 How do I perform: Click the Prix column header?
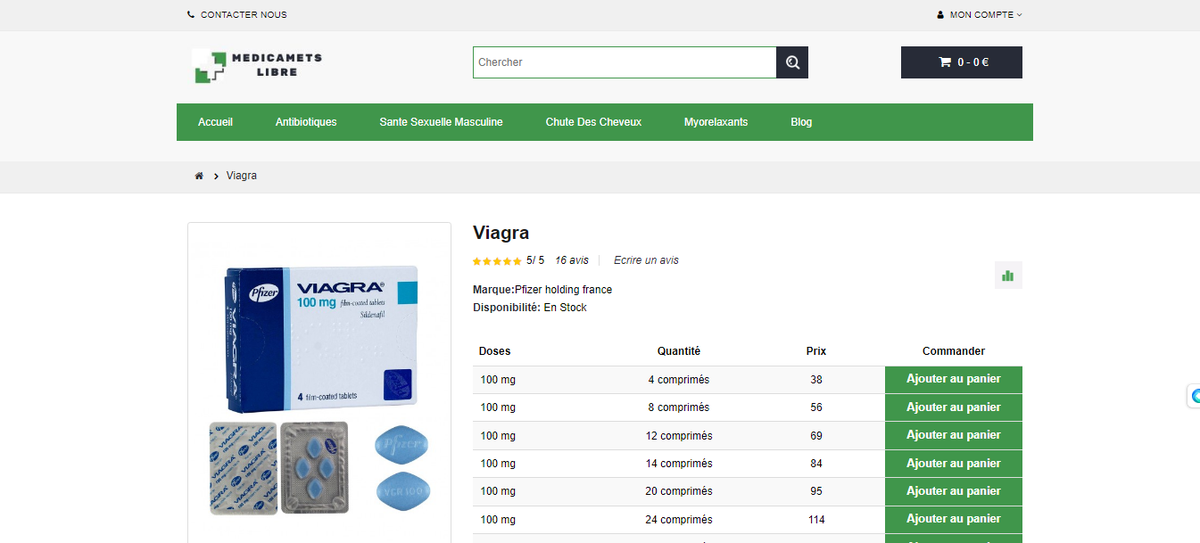click(x=816, y=351)
